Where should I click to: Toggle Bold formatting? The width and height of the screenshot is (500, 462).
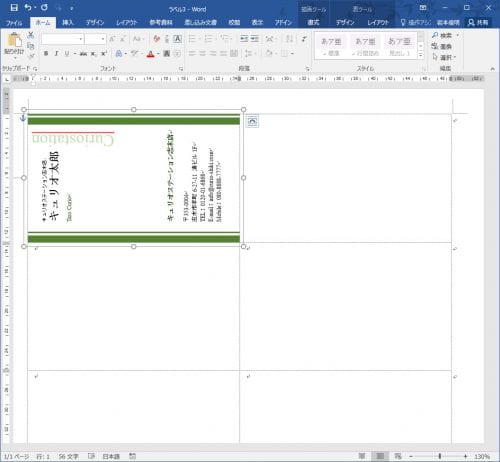coord(46,54)
